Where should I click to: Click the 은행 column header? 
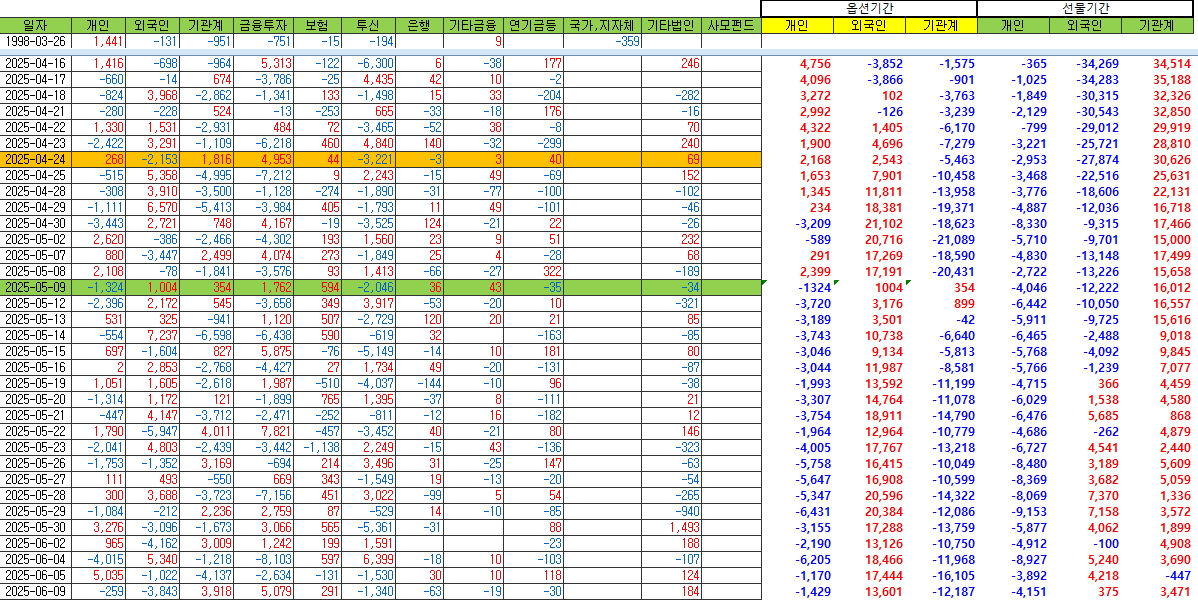click(x=420, y=25)
